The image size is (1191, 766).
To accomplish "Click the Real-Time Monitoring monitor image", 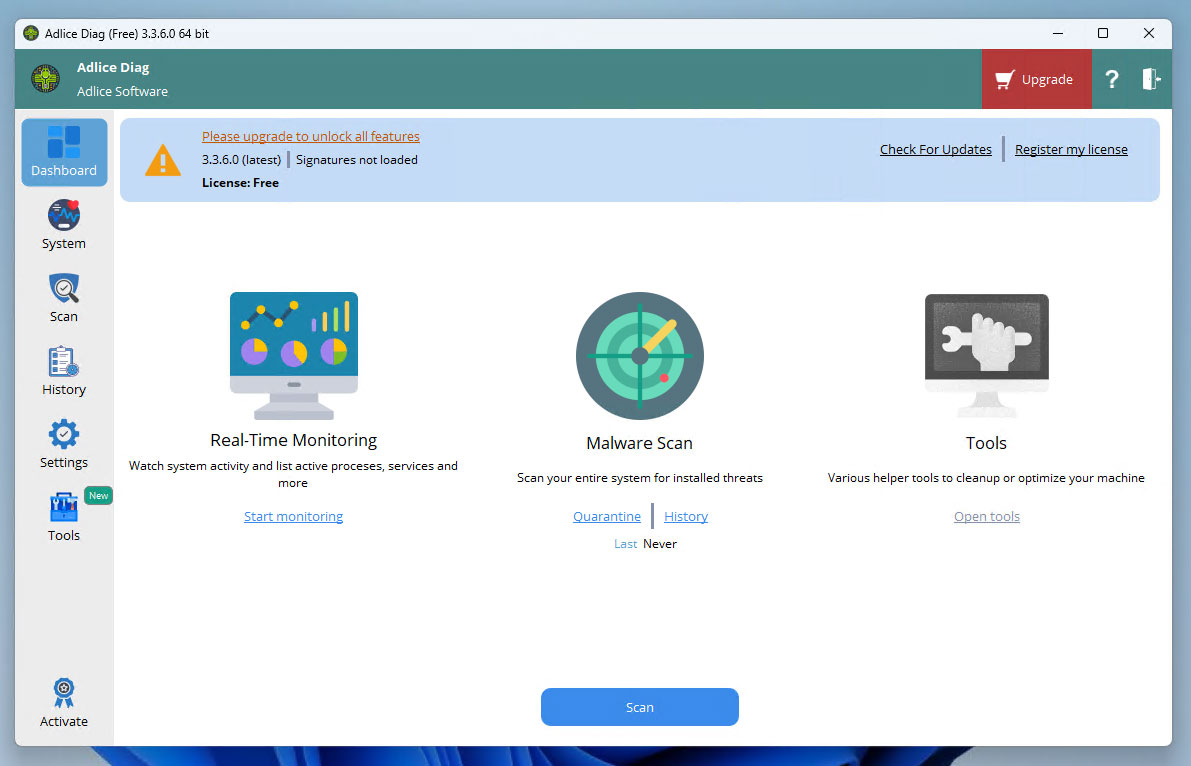I will pos(293,355).
